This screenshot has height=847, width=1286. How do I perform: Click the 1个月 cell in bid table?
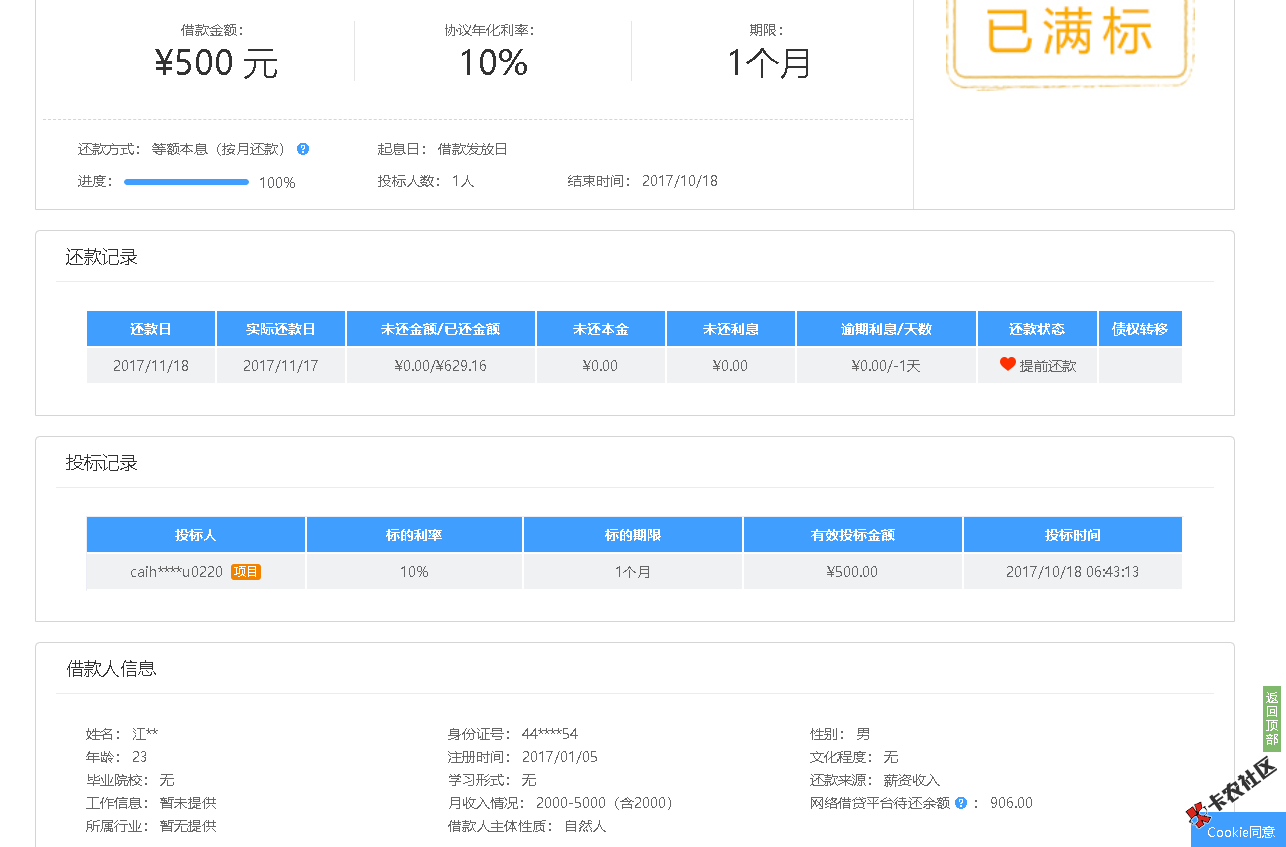click(633, 572)
